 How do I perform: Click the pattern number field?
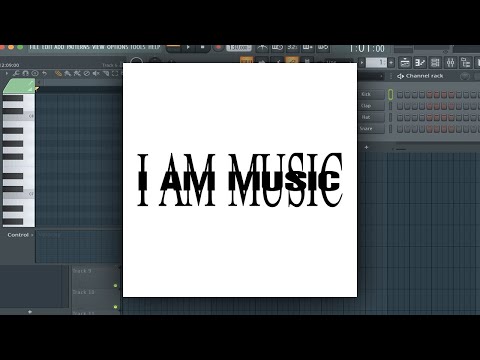point(376,63)
